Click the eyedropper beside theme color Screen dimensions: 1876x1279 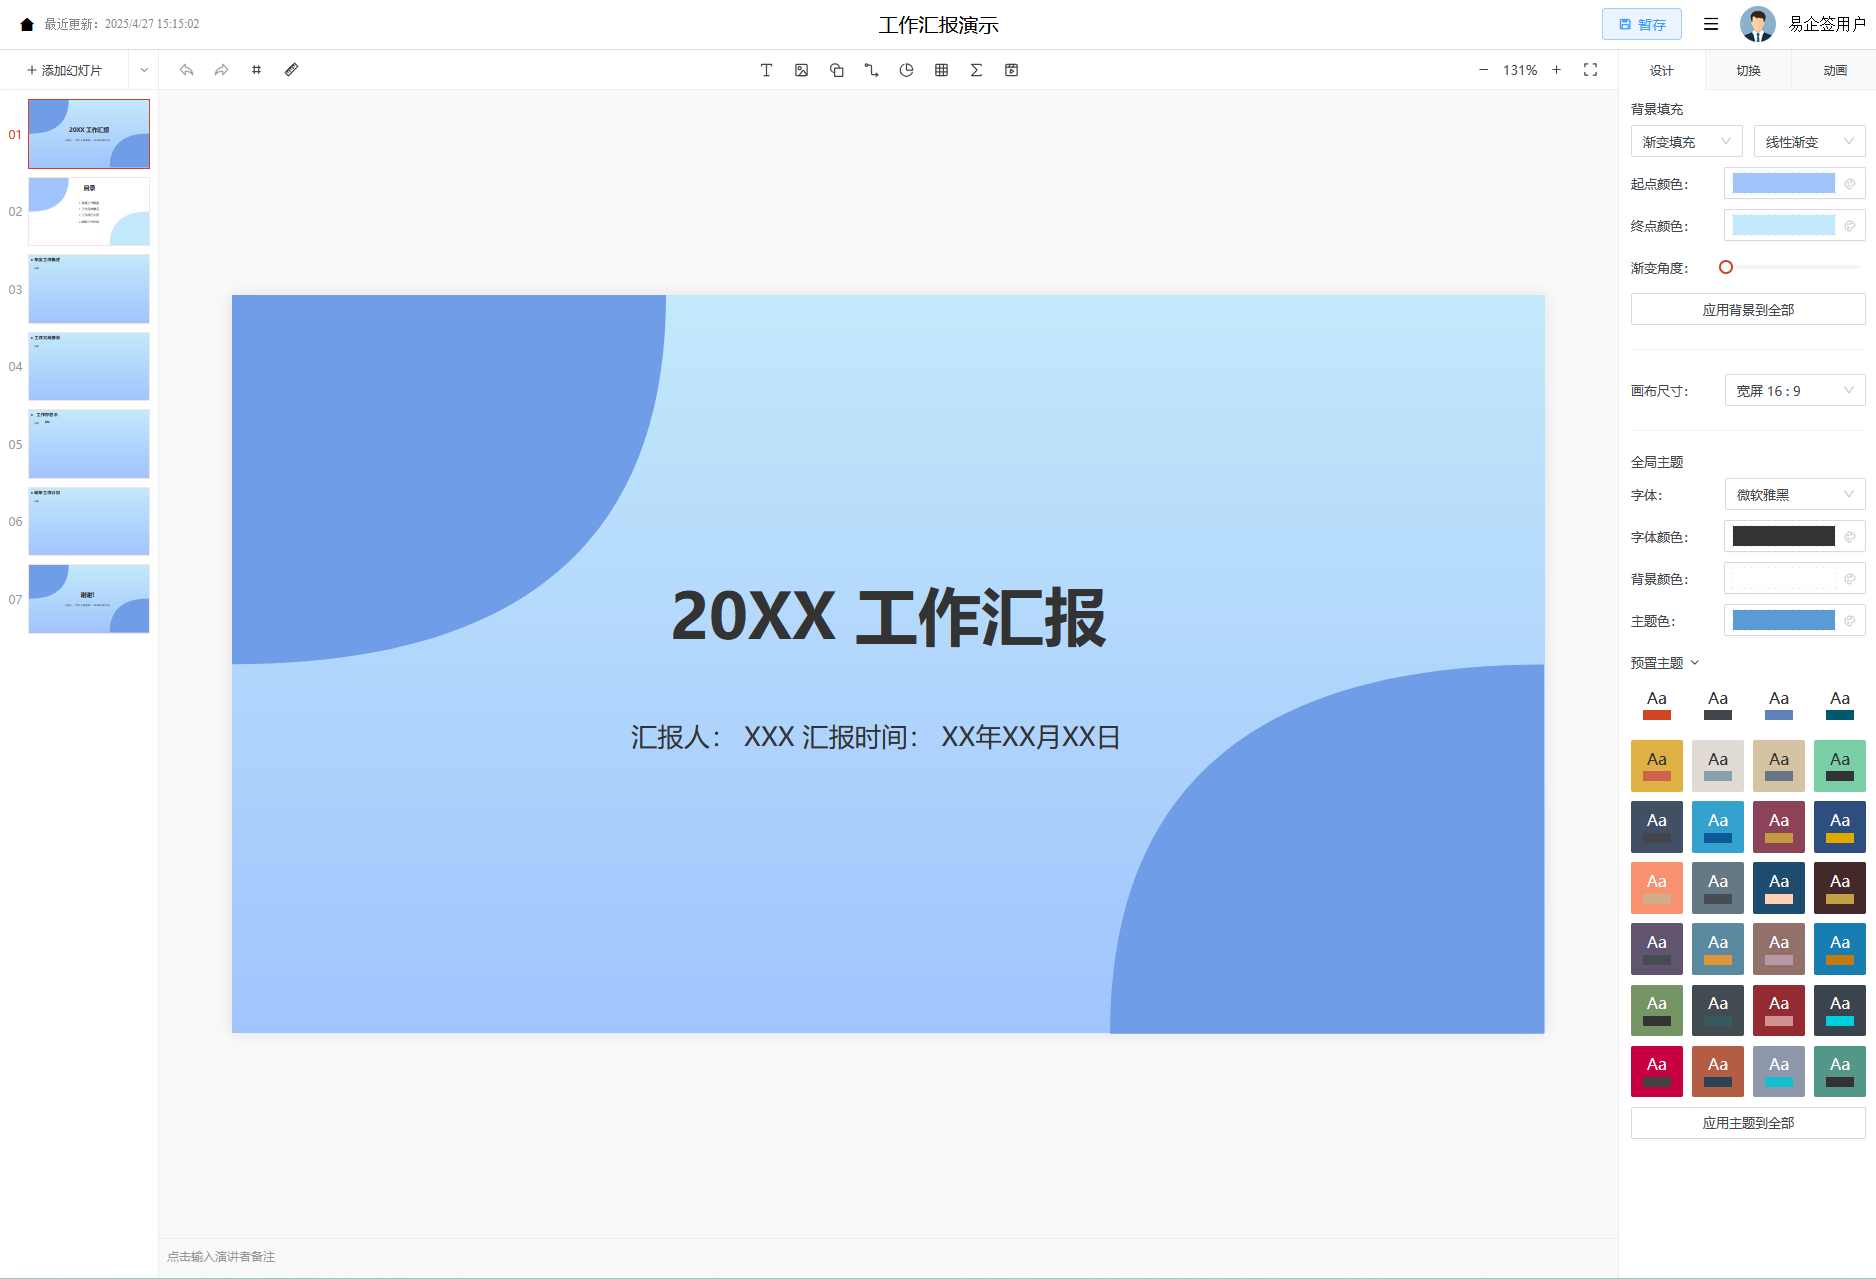point(1850,621)
